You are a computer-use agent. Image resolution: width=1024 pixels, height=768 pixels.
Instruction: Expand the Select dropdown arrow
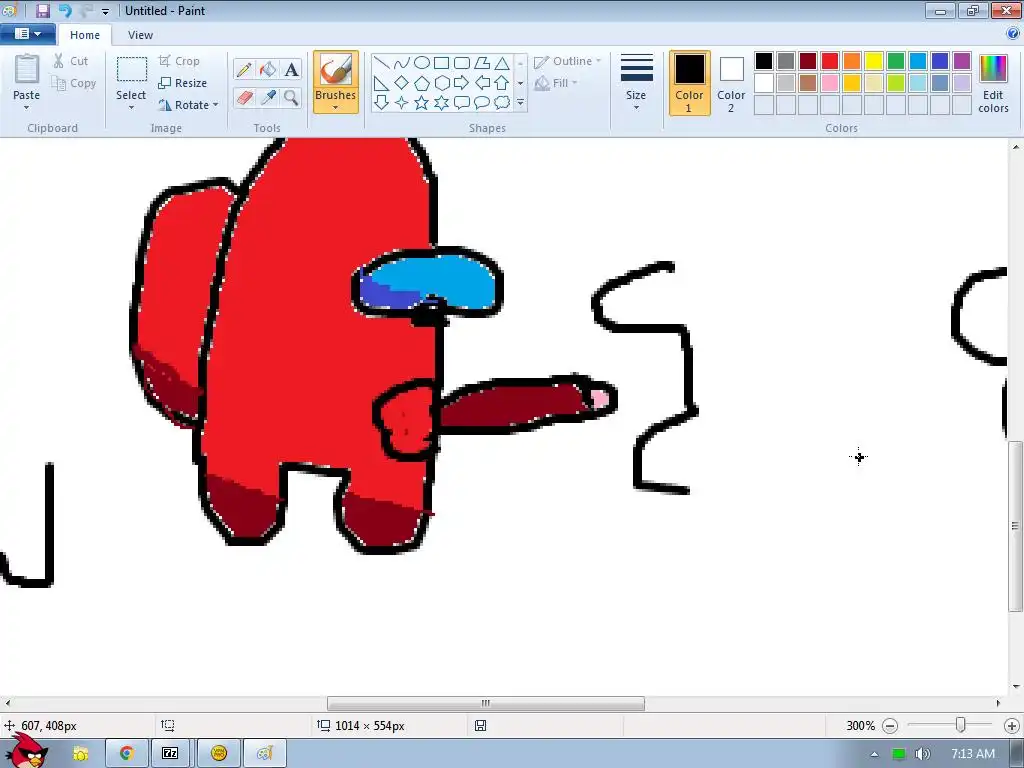point(131,107)
